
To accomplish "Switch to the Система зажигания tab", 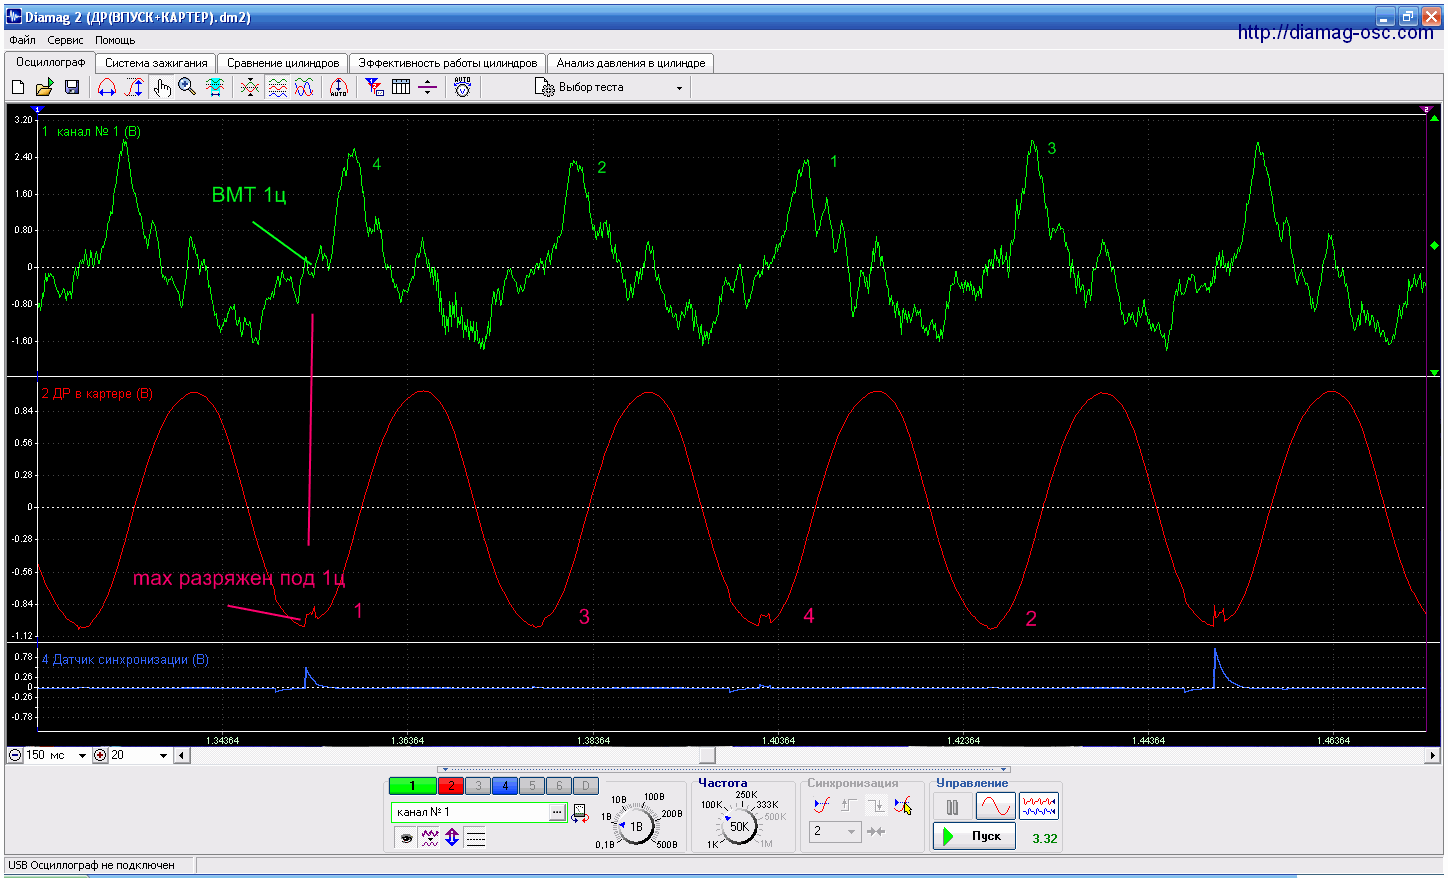I will click(x=156, y=63).
